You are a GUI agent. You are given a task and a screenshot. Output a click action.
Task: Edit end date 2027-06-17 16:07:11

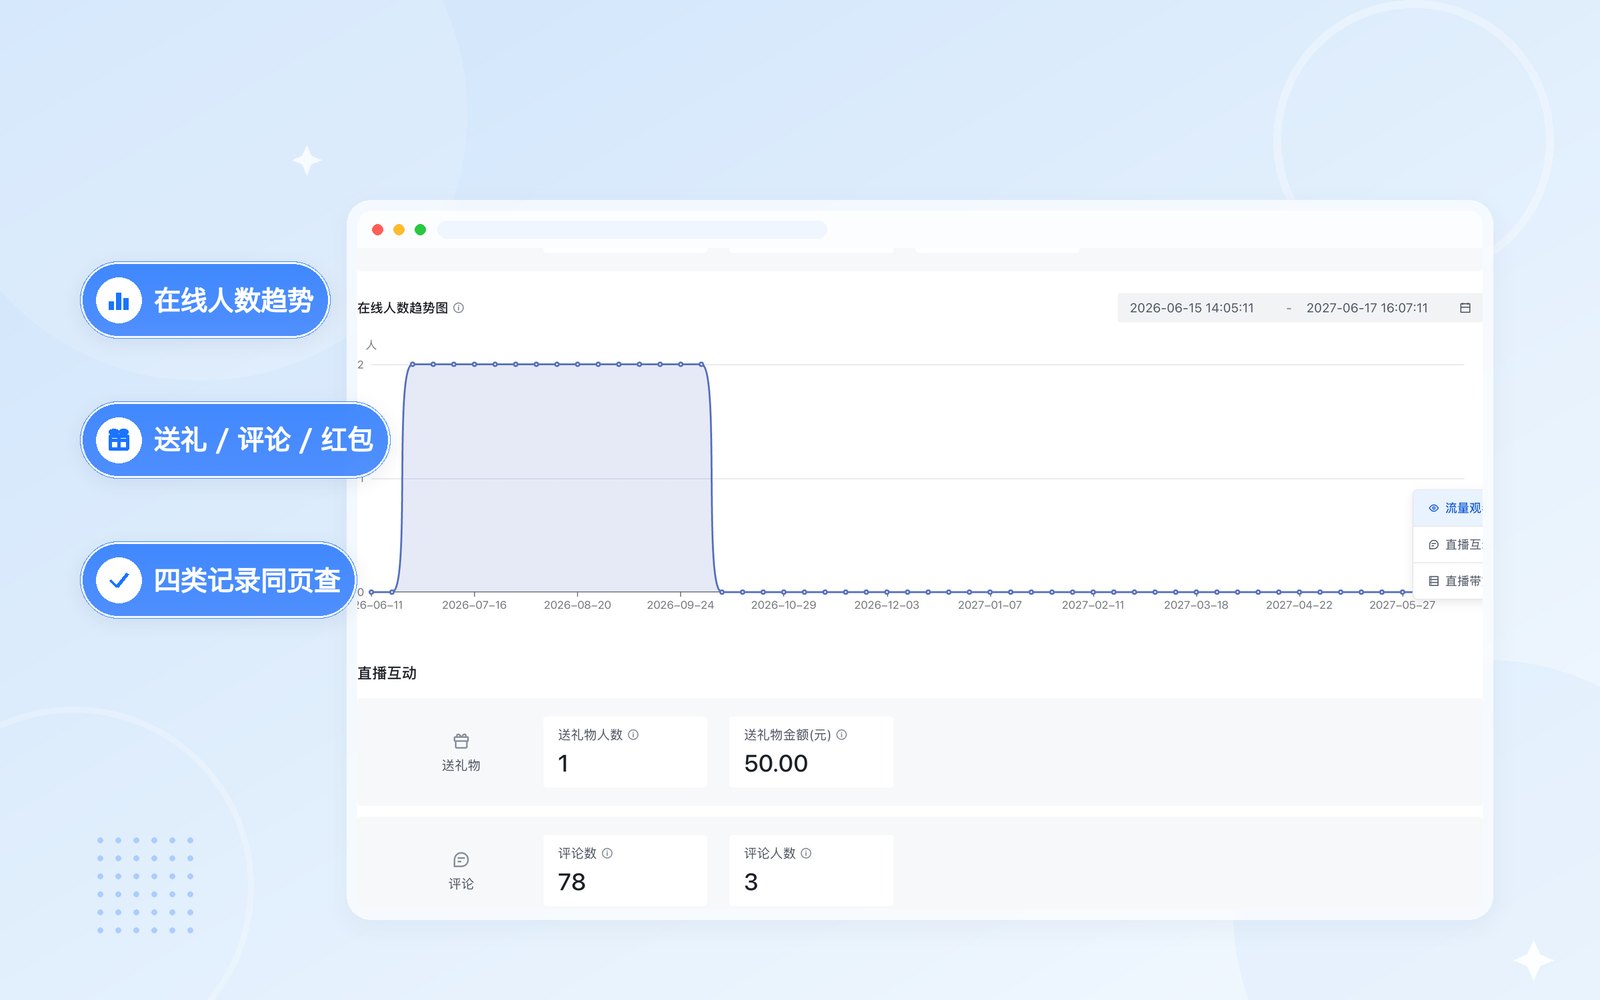[1367, 308]
